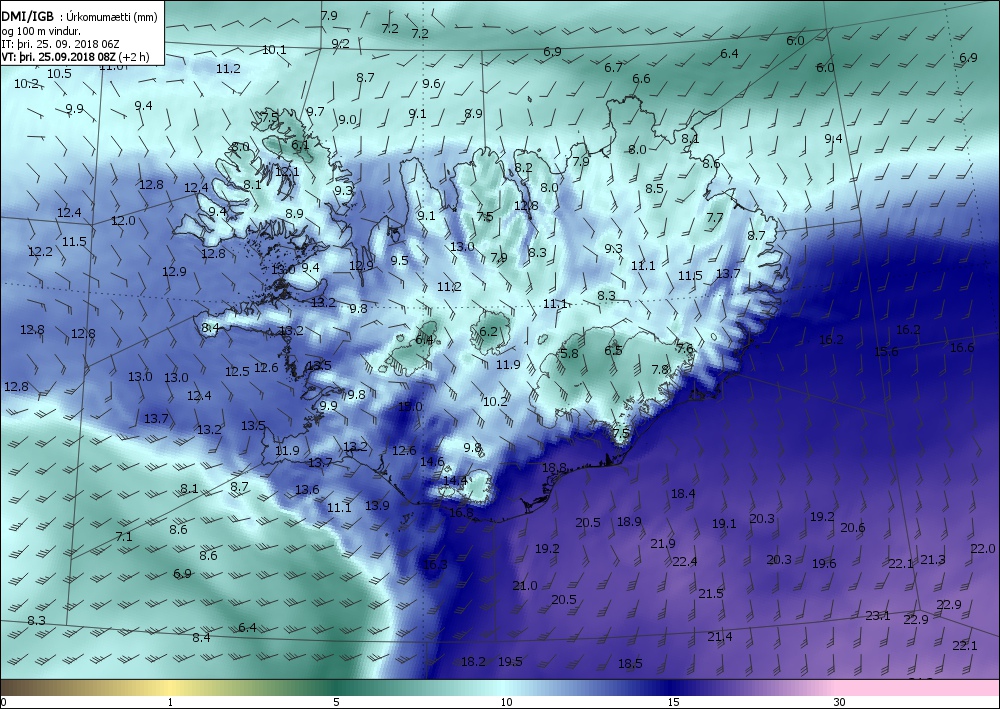The height and width of the screenshot is (709, 1000).
Task: Click the value 9.5 on the map
Action: click(x=399, y=260)
